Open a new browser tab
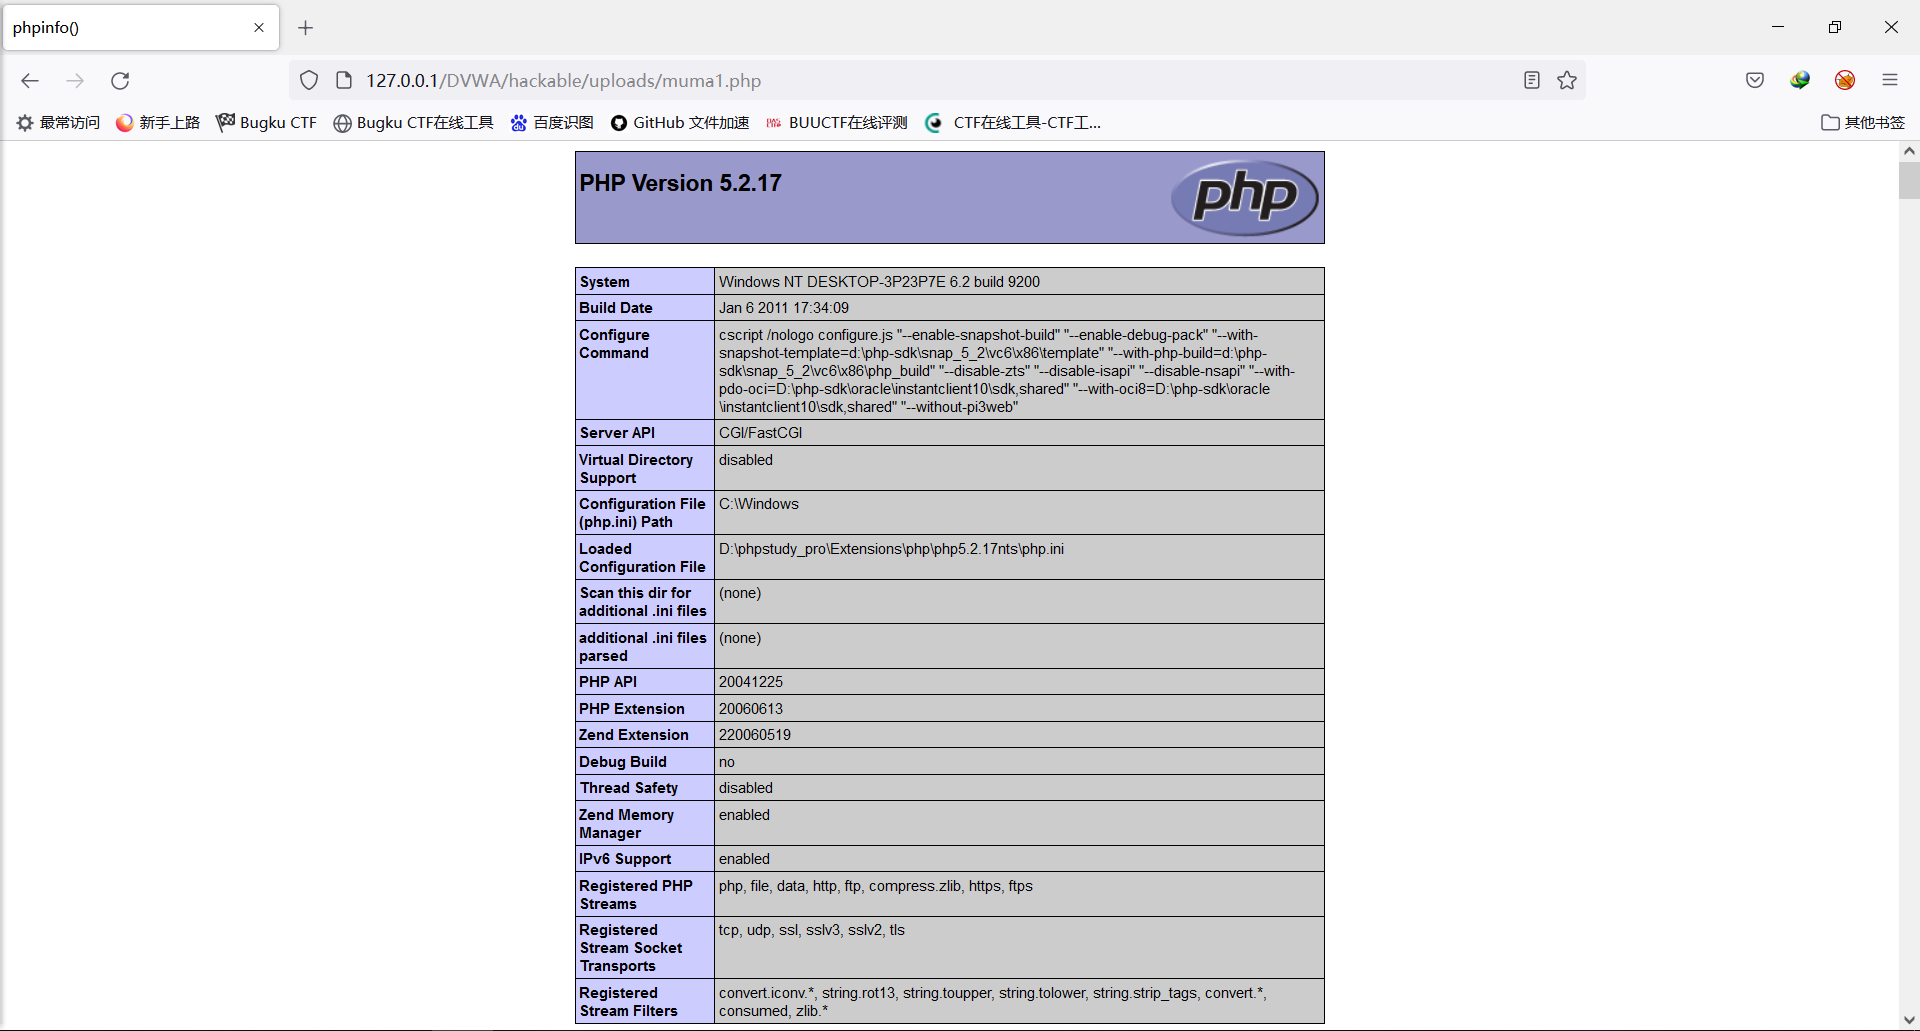Image resolution: width=1920 pixels, height=1031 pixels. tap(306, 28)
